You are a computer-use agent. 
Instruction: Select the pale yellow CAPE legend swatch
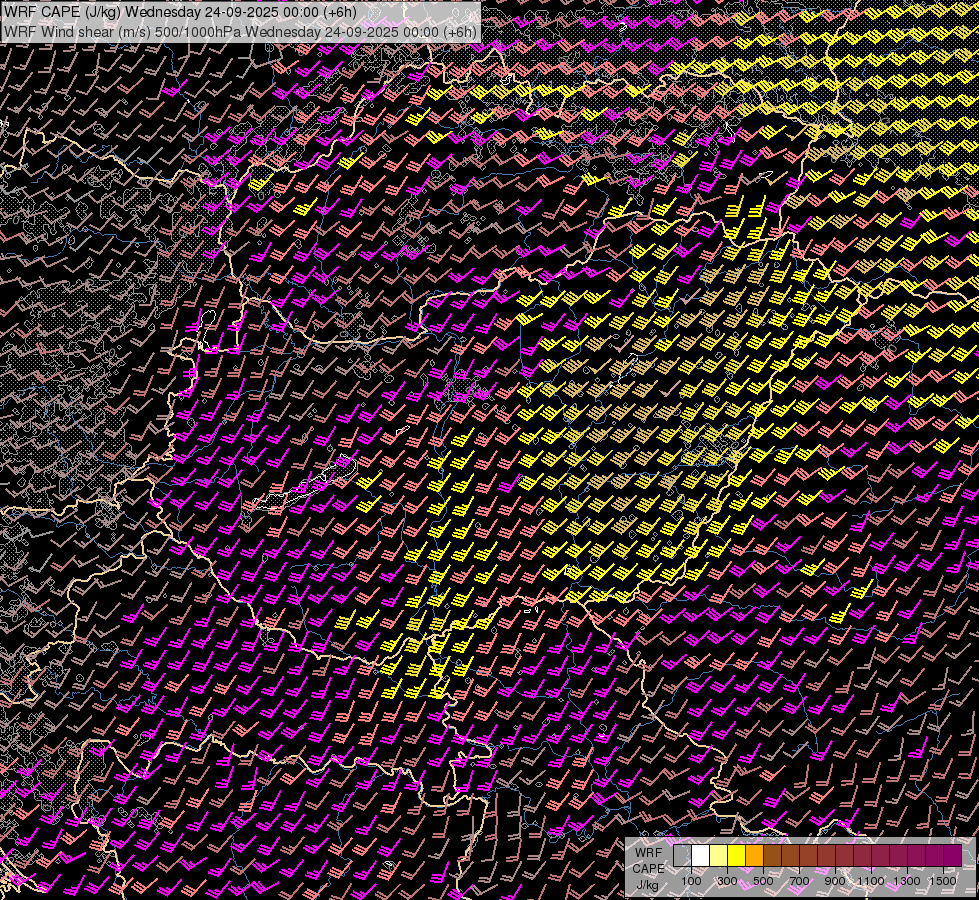(x=718, y=856)
